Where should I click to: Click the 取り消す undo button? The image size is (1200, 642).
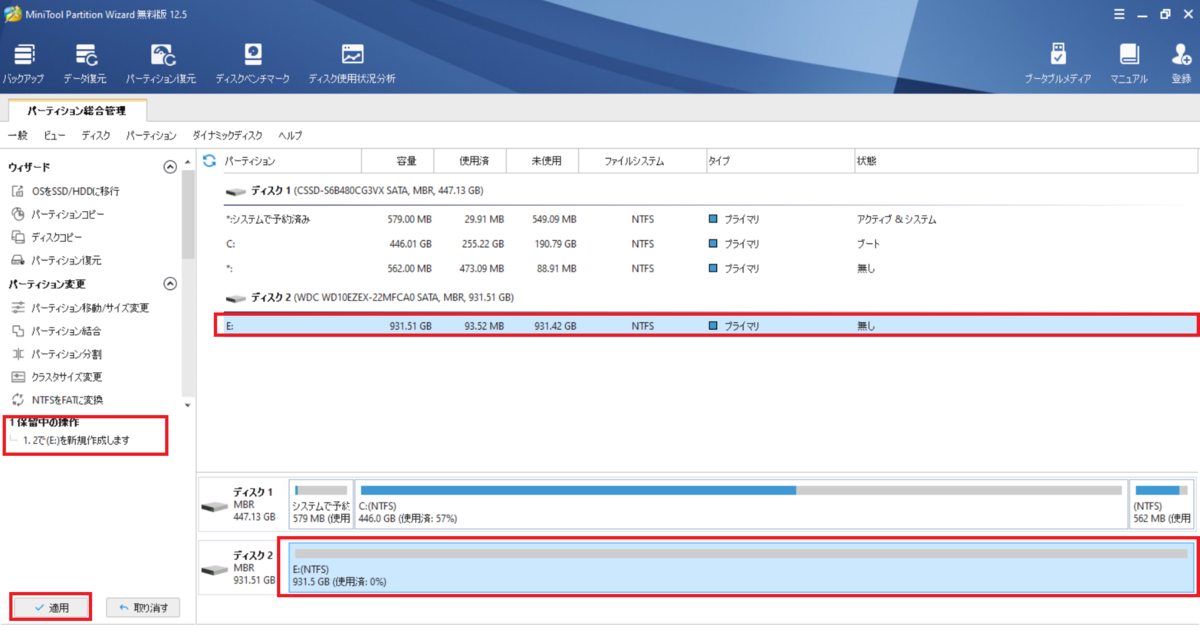pyautogui.click(x=143, y=607)
